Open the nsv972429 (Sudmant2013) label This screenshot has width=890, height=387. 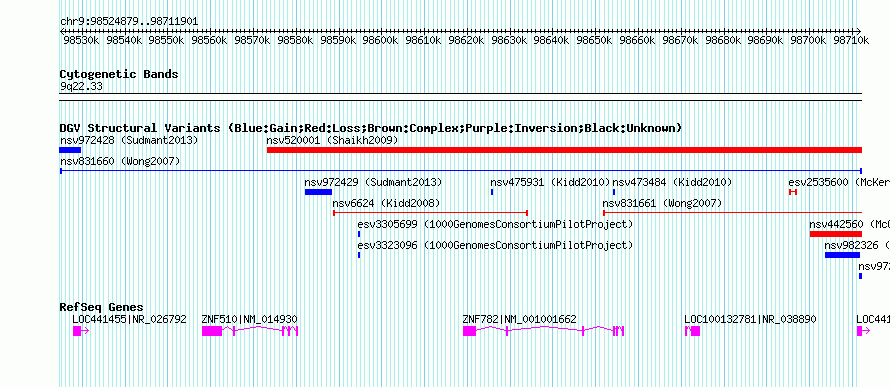pyautogui.click(x=373, y=183)
